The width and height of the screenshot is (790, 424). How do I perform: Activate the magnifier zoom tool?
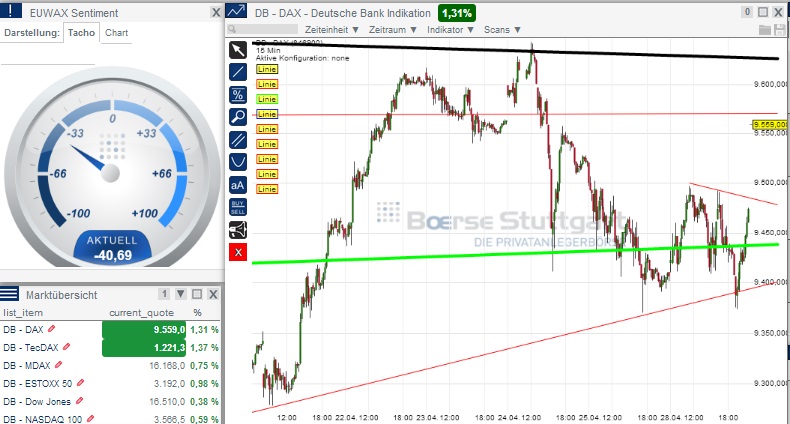[x=238, y=117]
